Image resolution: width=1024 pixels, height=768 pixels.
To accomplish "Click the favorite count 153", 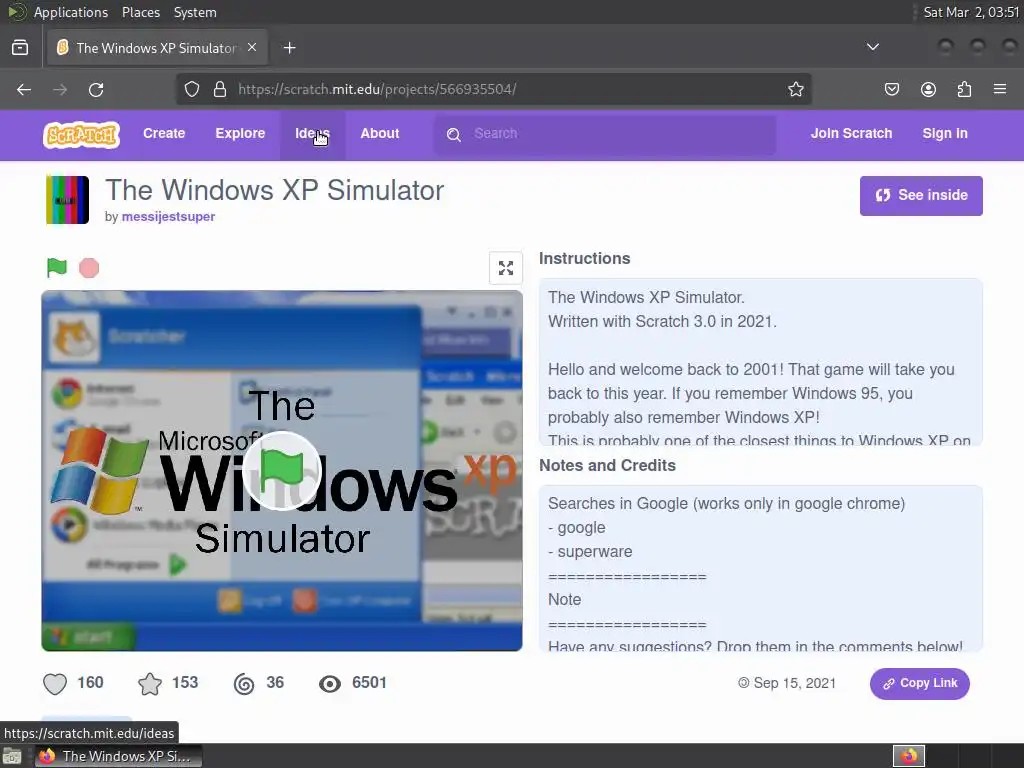I will tap(185, 683).
